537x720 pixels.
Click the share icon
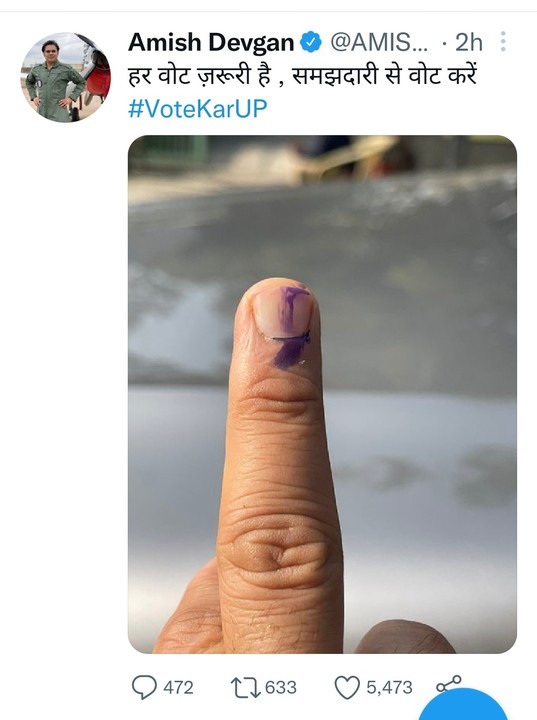(x=448, y=684)
